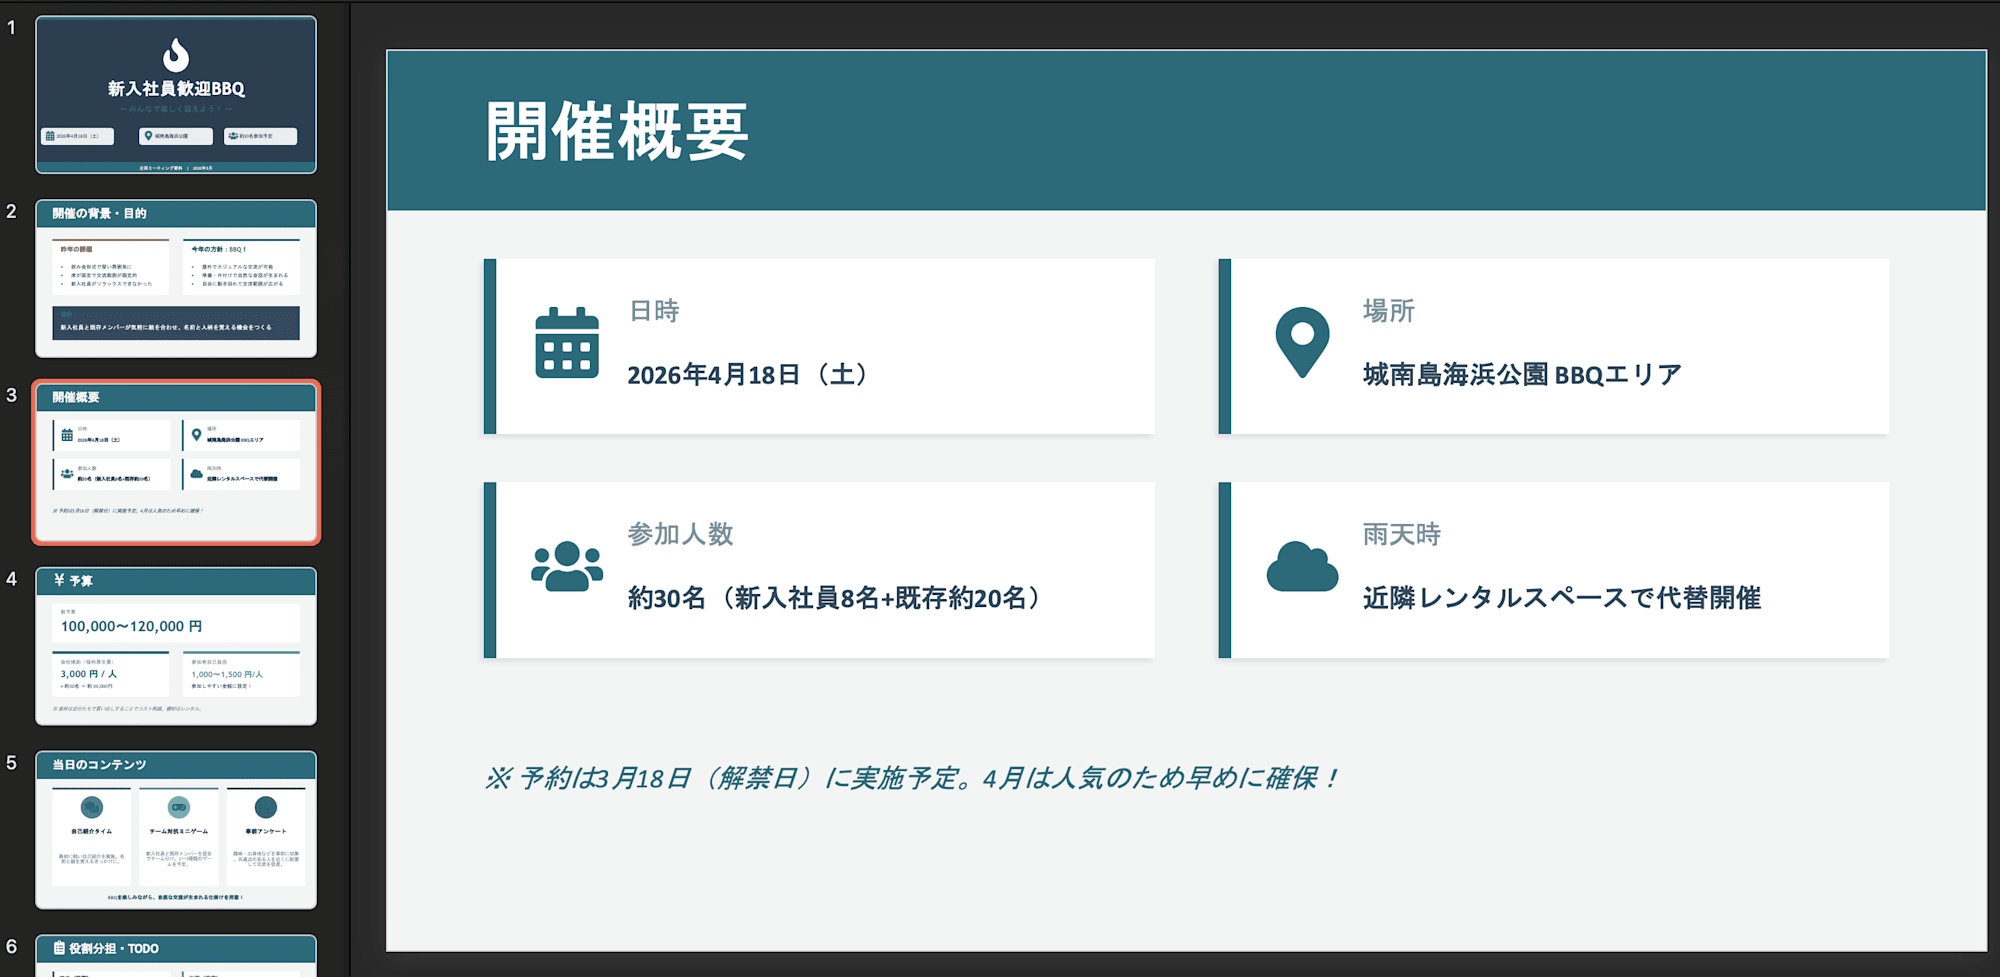Click the 約30名 participant count text
Screen dimensions: 2000x977
(x=832, y=598)
